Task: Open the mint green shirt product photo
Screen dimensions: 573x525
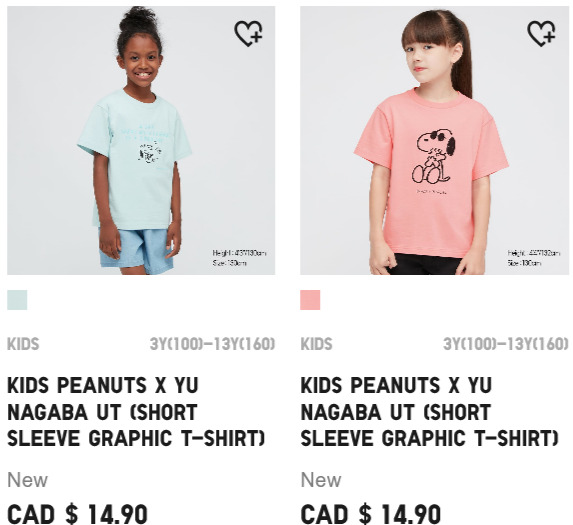Action: point(141,140)
